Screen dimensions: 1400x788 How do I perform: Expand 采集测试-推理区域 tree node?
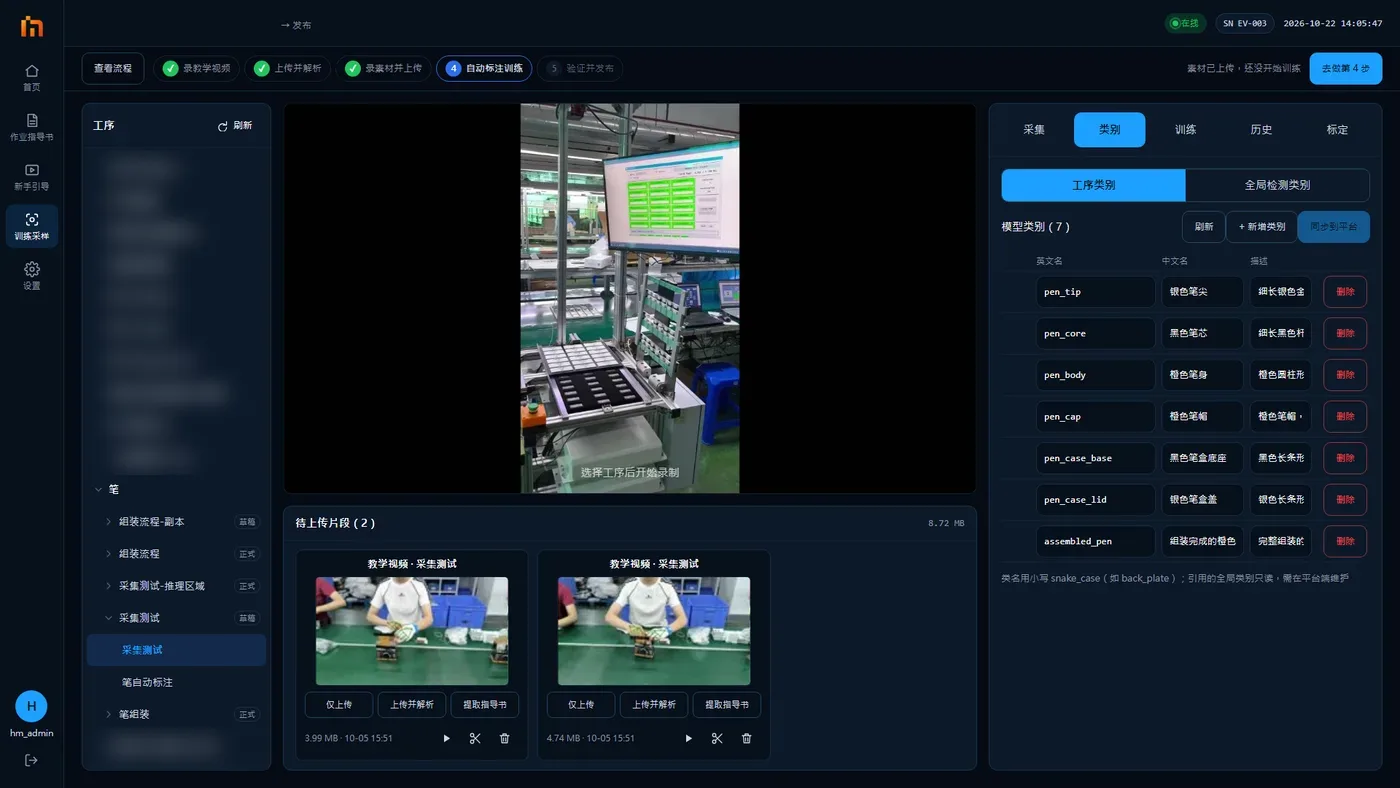(108, 586)
